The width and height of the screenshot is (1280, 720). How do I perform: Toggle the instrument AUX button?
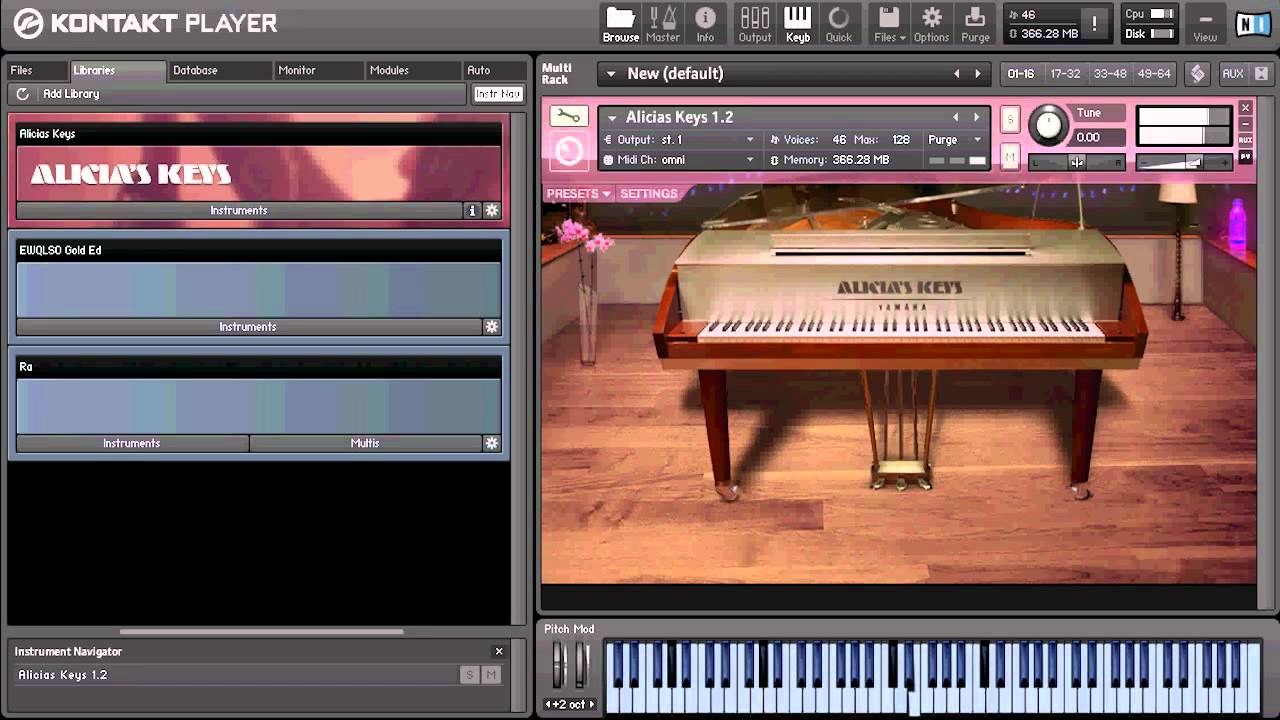click(1245, 140)
